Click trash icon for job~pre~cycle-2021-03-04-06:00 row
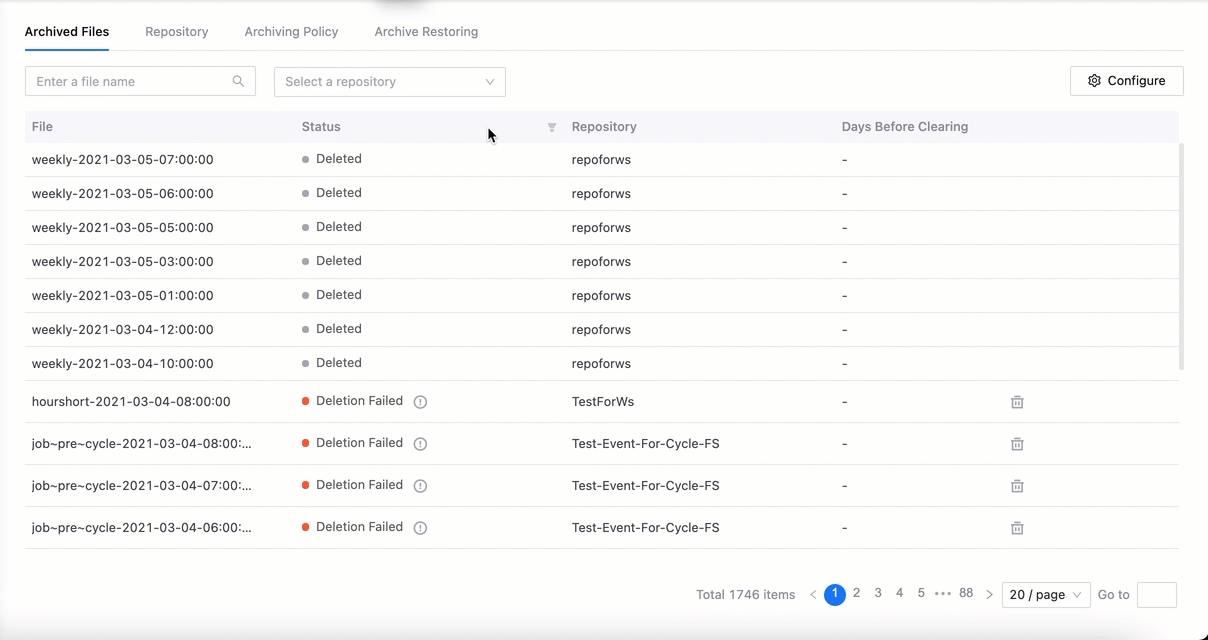1208x640 pixels. [x=1017, y=528]
